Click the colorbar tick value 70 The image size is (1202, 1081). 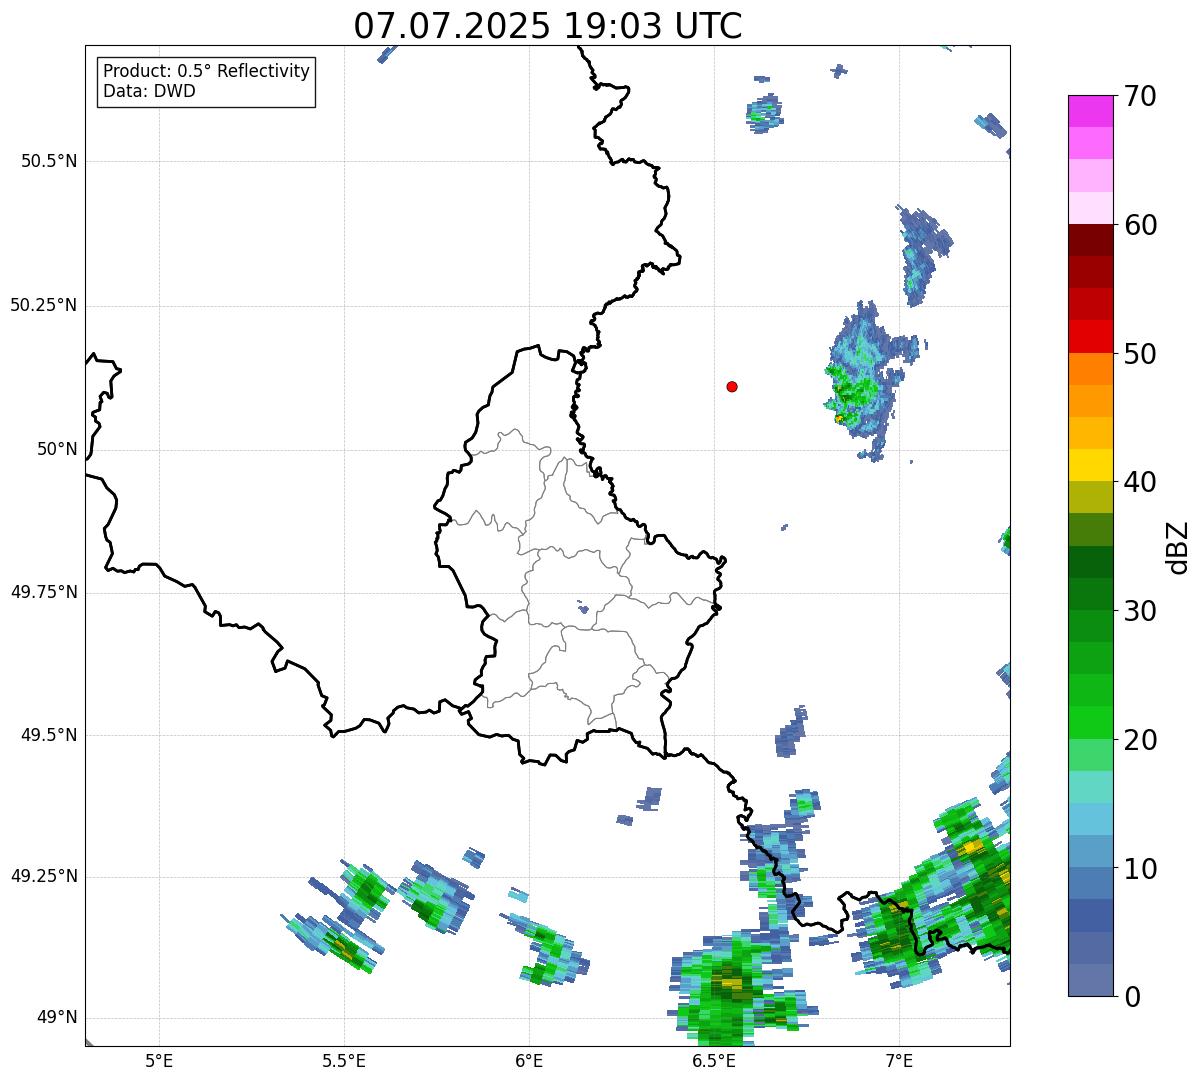point(1140,96)
